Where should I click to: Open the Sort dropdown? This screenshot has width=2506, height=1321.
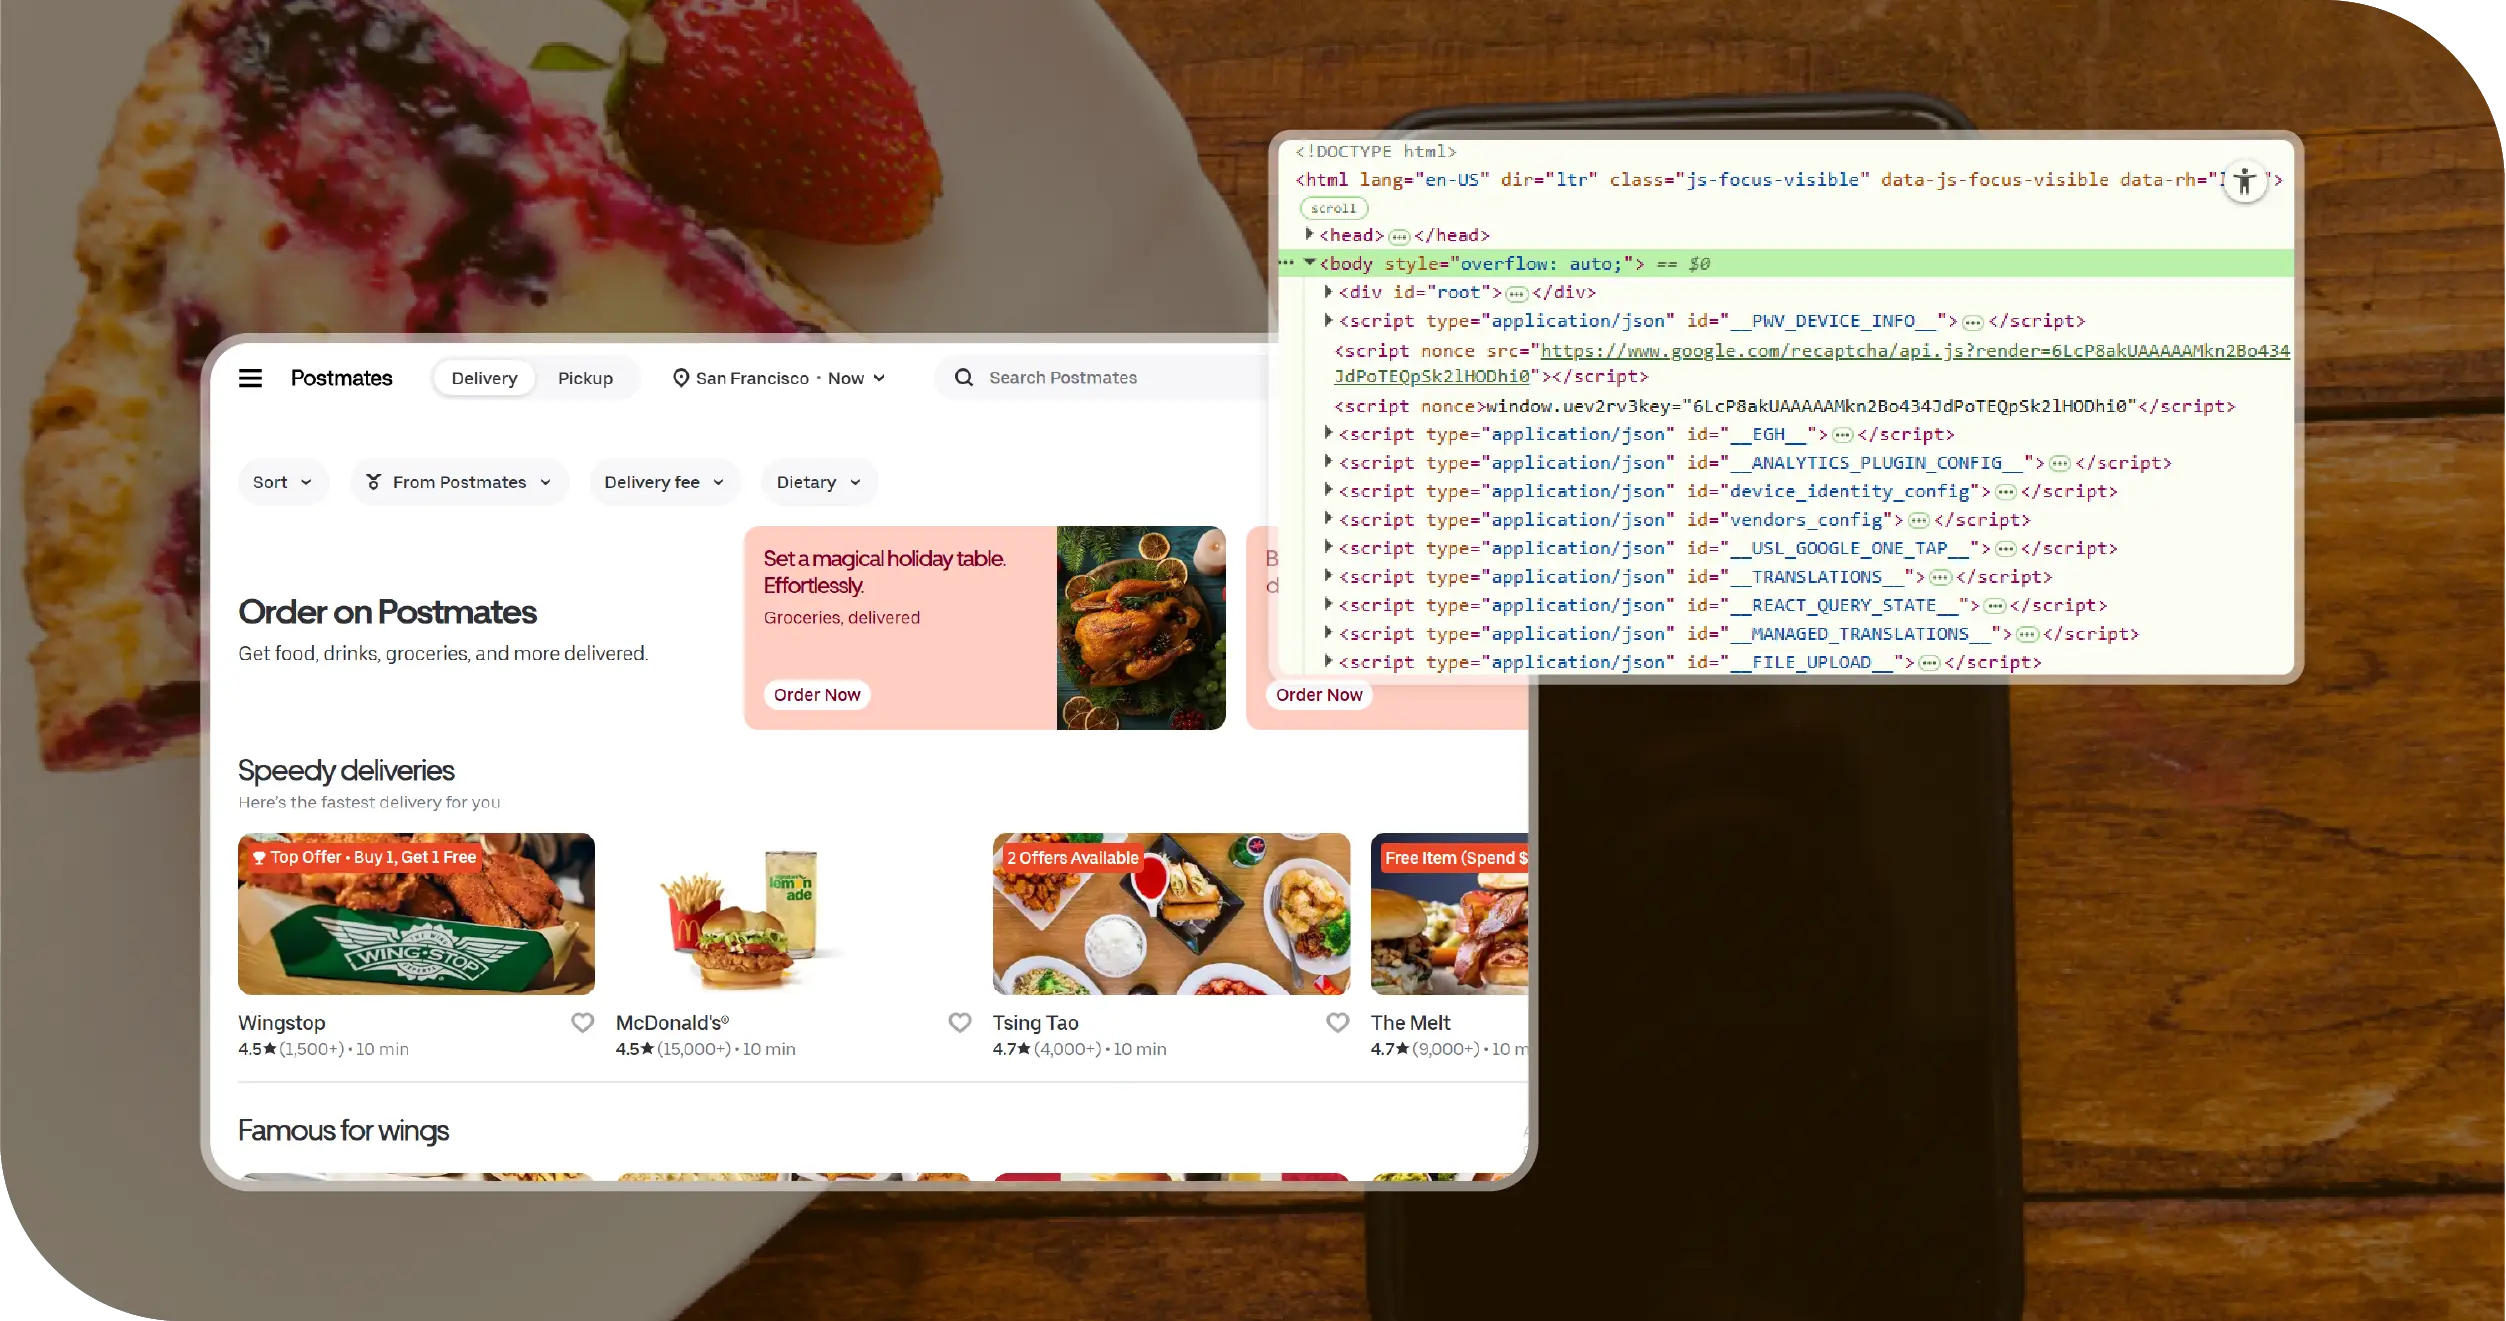(x=282, y=482)
